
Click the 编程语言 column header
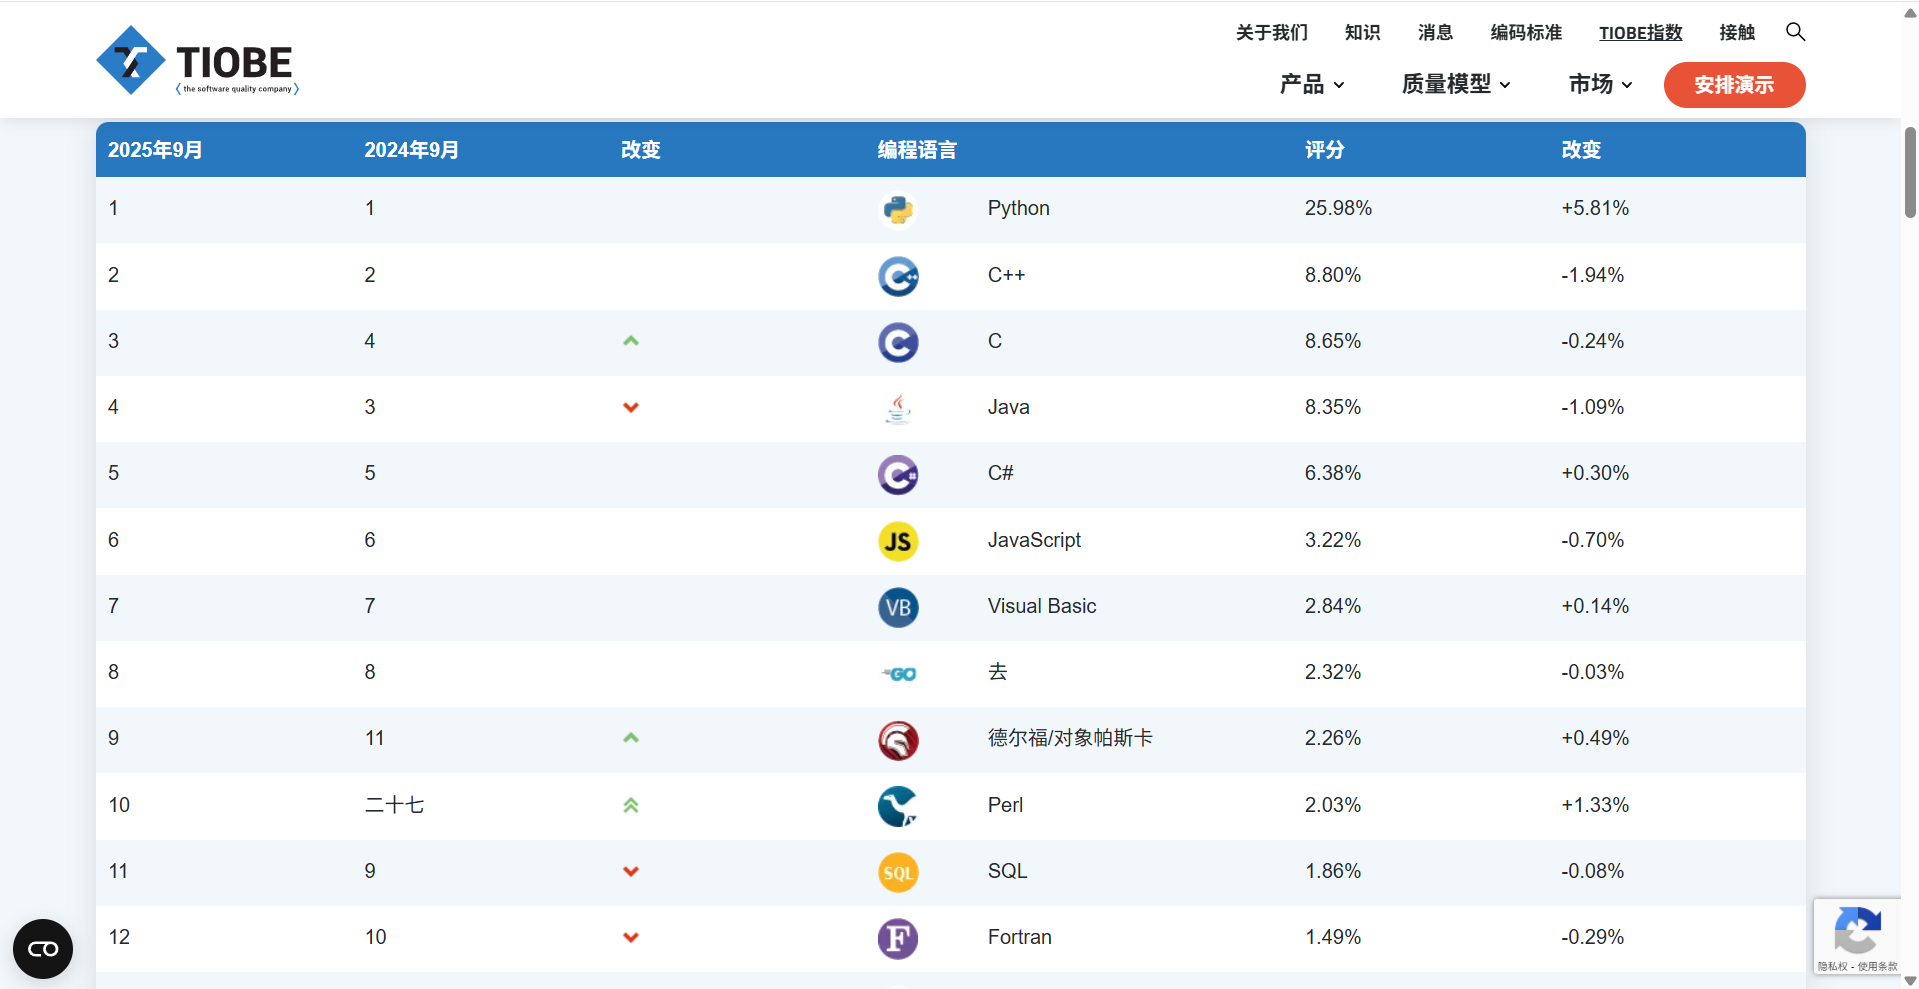[917, 150]
